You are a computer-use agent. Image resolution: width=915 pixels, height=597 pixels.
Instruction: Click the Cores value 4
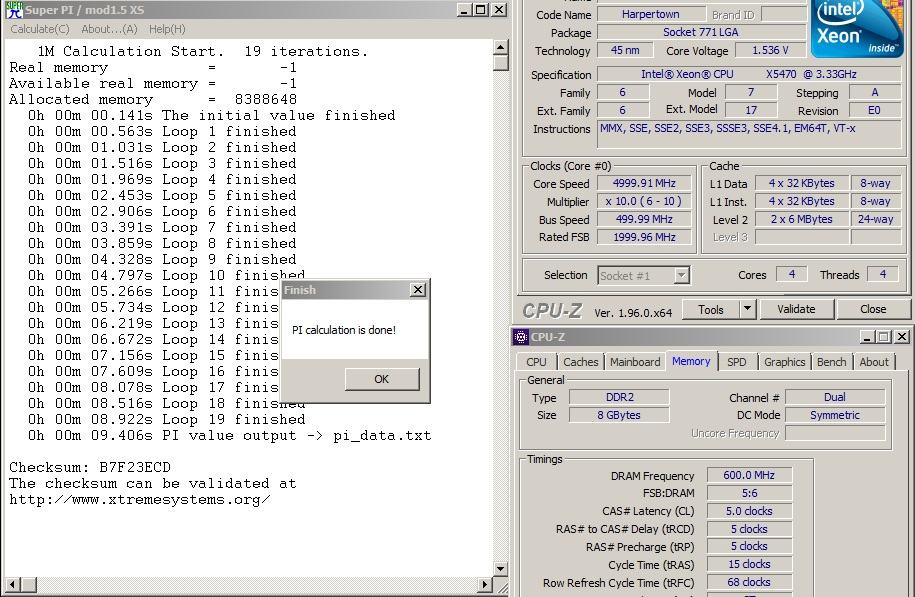(792, 274)
